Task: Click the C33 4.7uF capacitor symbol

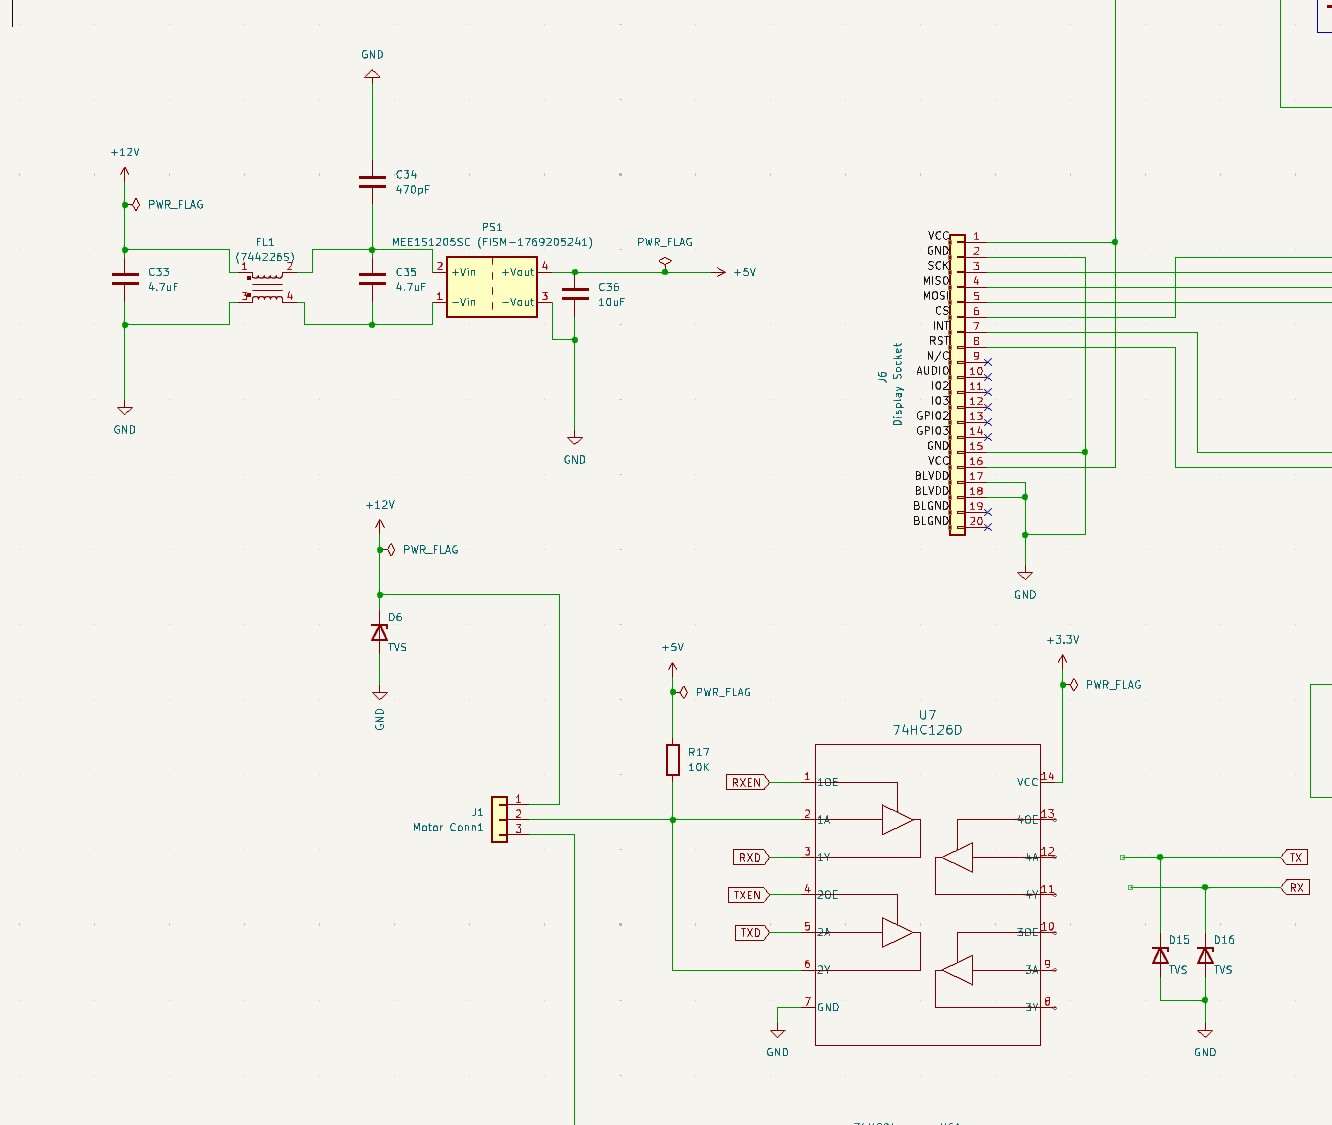Action: [125, 279]
